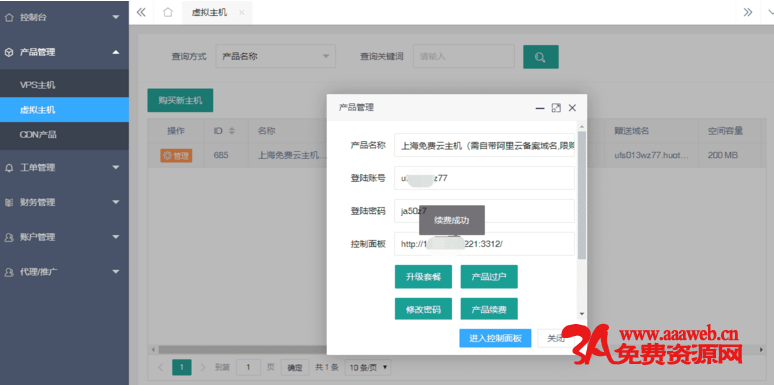
Task: Open the 10条/页 page size dropdown
Action: click(x=368, y=367)
